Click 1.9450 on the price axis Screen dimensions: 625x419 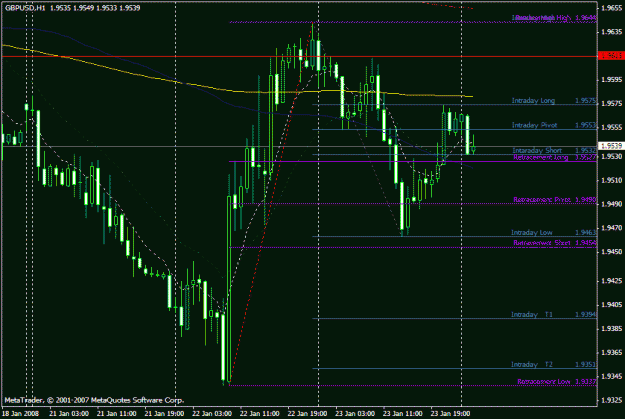[x=613, y=252]
